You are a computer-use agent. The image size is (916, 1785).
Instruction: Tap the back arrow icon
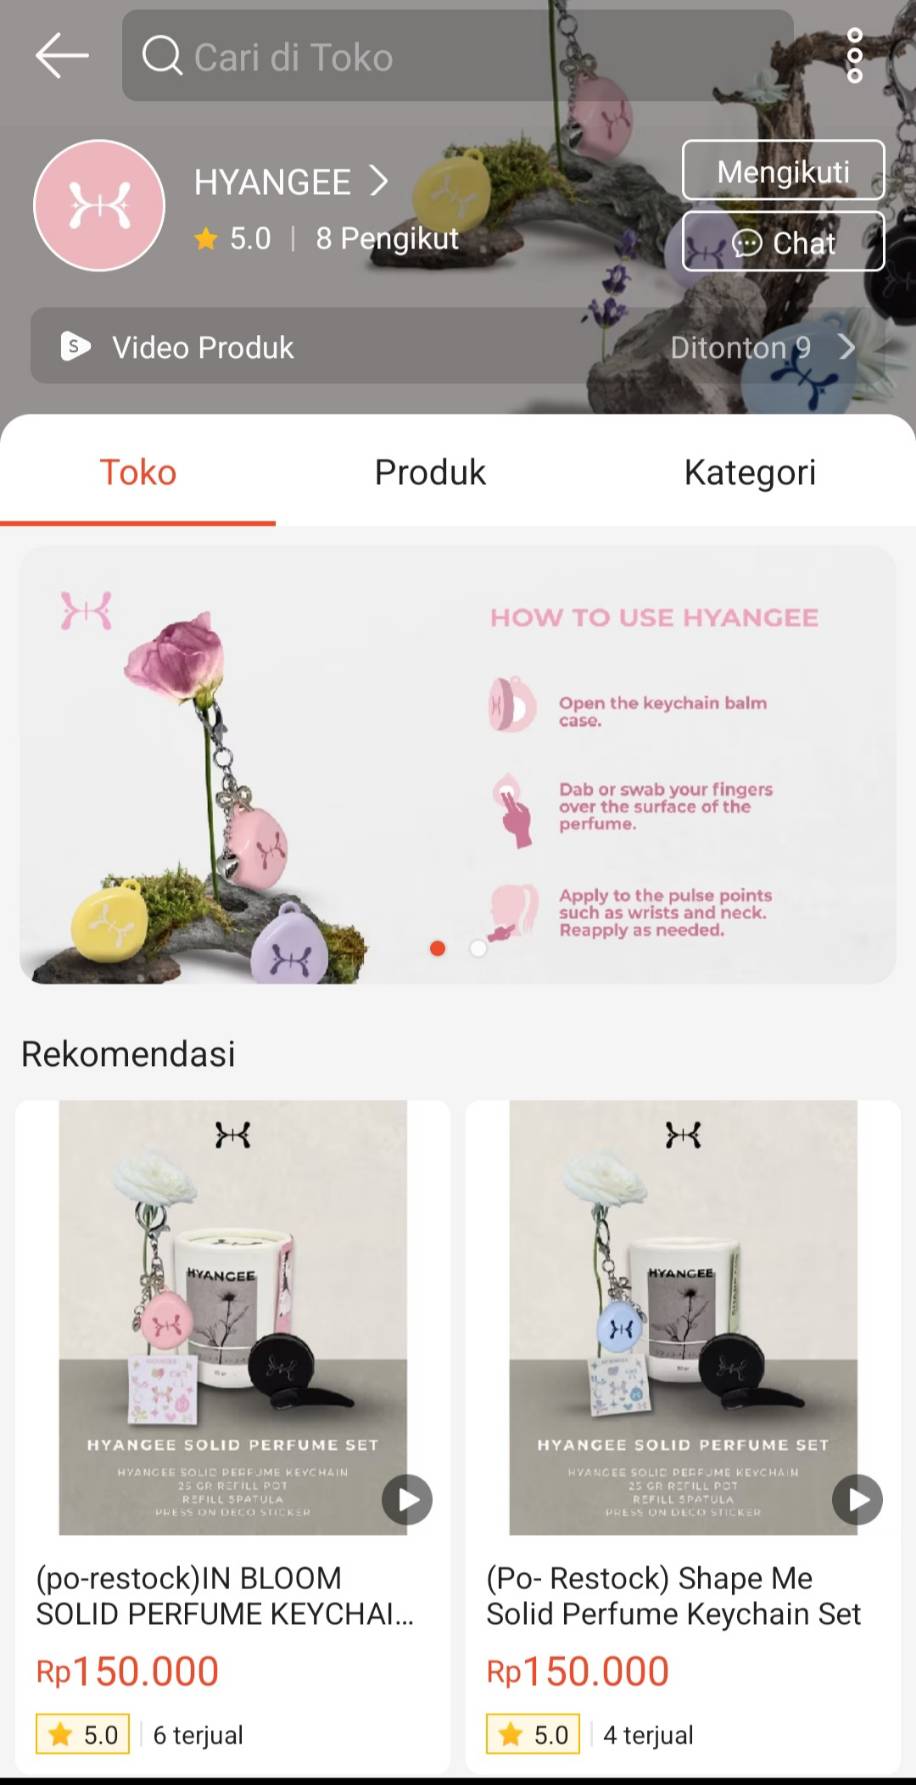click(x=62, y=56)
